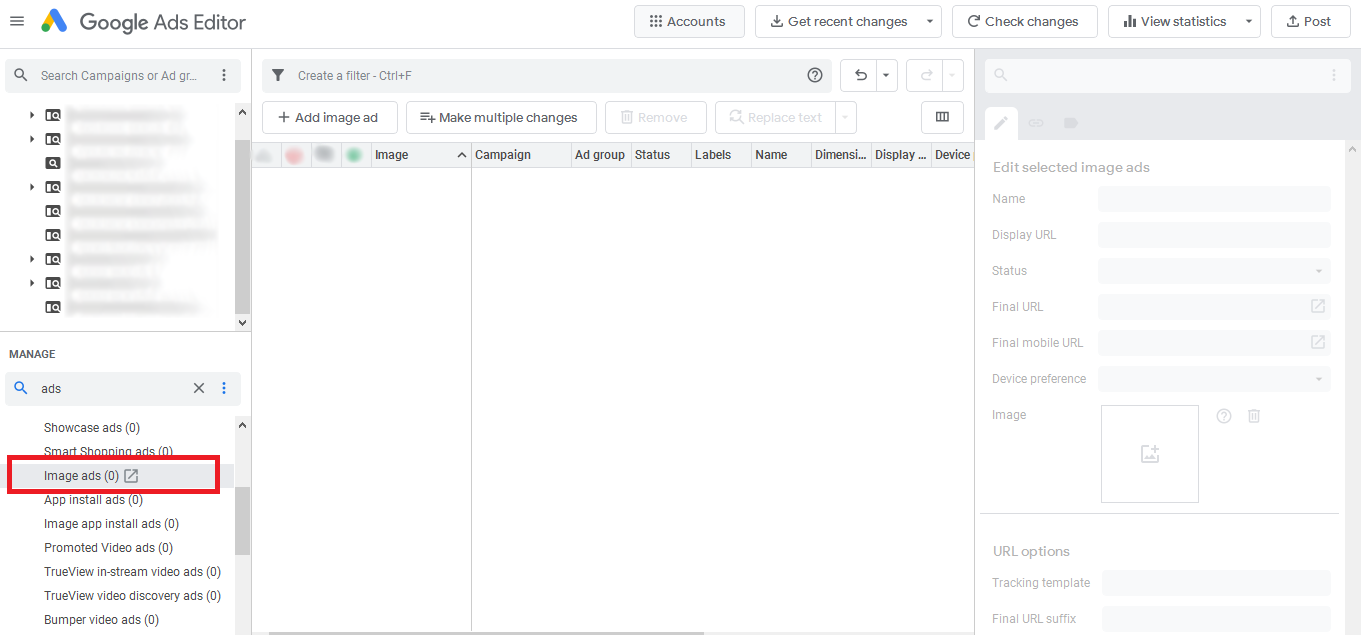Select App install ads (0)
The height and width of the screenshot is (635, 1361).
coord(93,500)
